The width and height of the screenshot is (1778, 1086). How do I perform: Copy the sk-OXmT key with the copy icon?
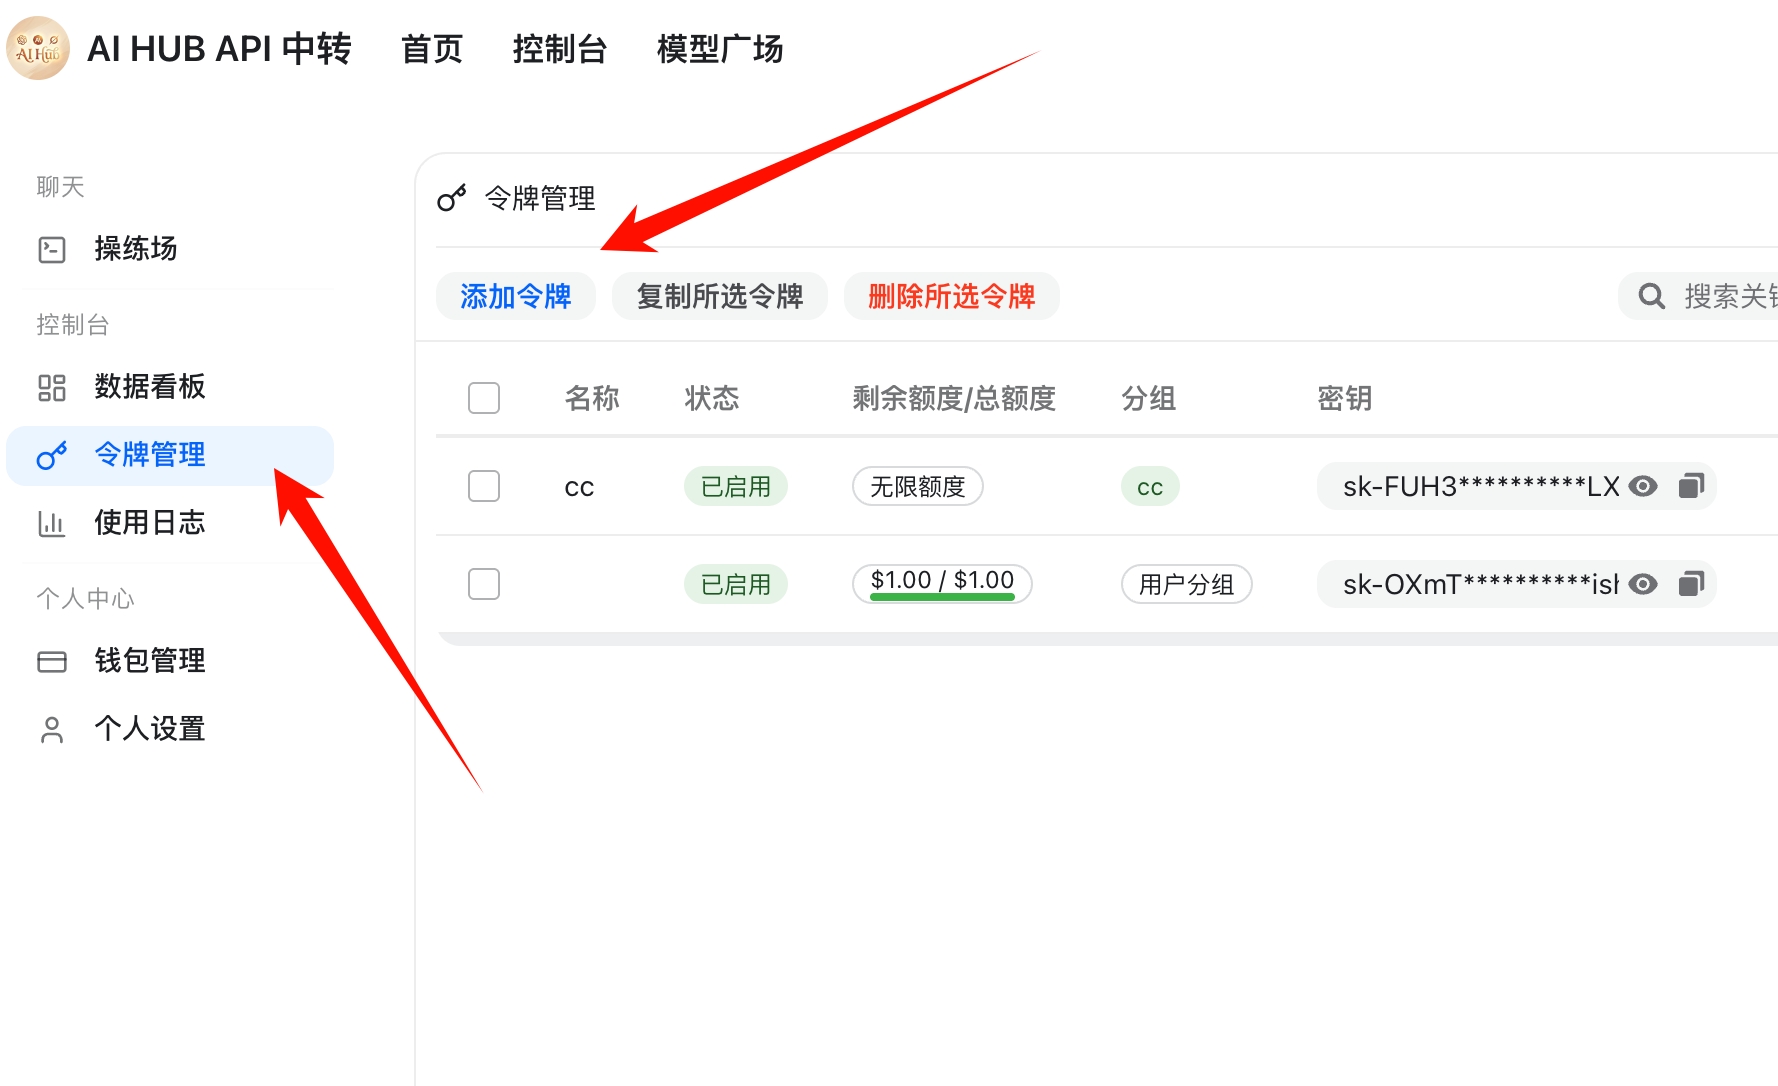(1691, 584)
